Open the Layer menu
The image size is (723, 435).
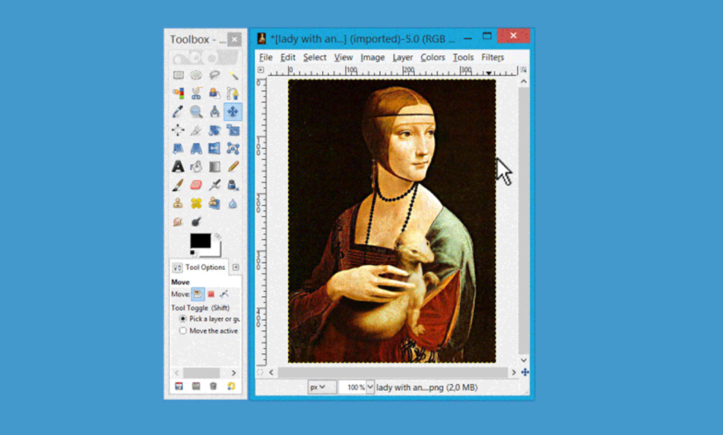click(403, 58)
